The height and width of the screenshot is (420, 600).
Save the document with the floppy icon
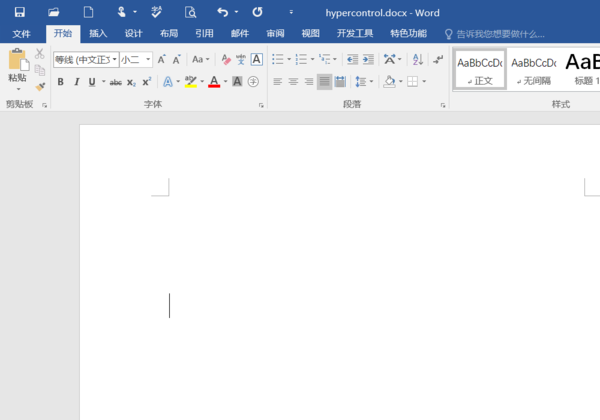coord(20,12)
